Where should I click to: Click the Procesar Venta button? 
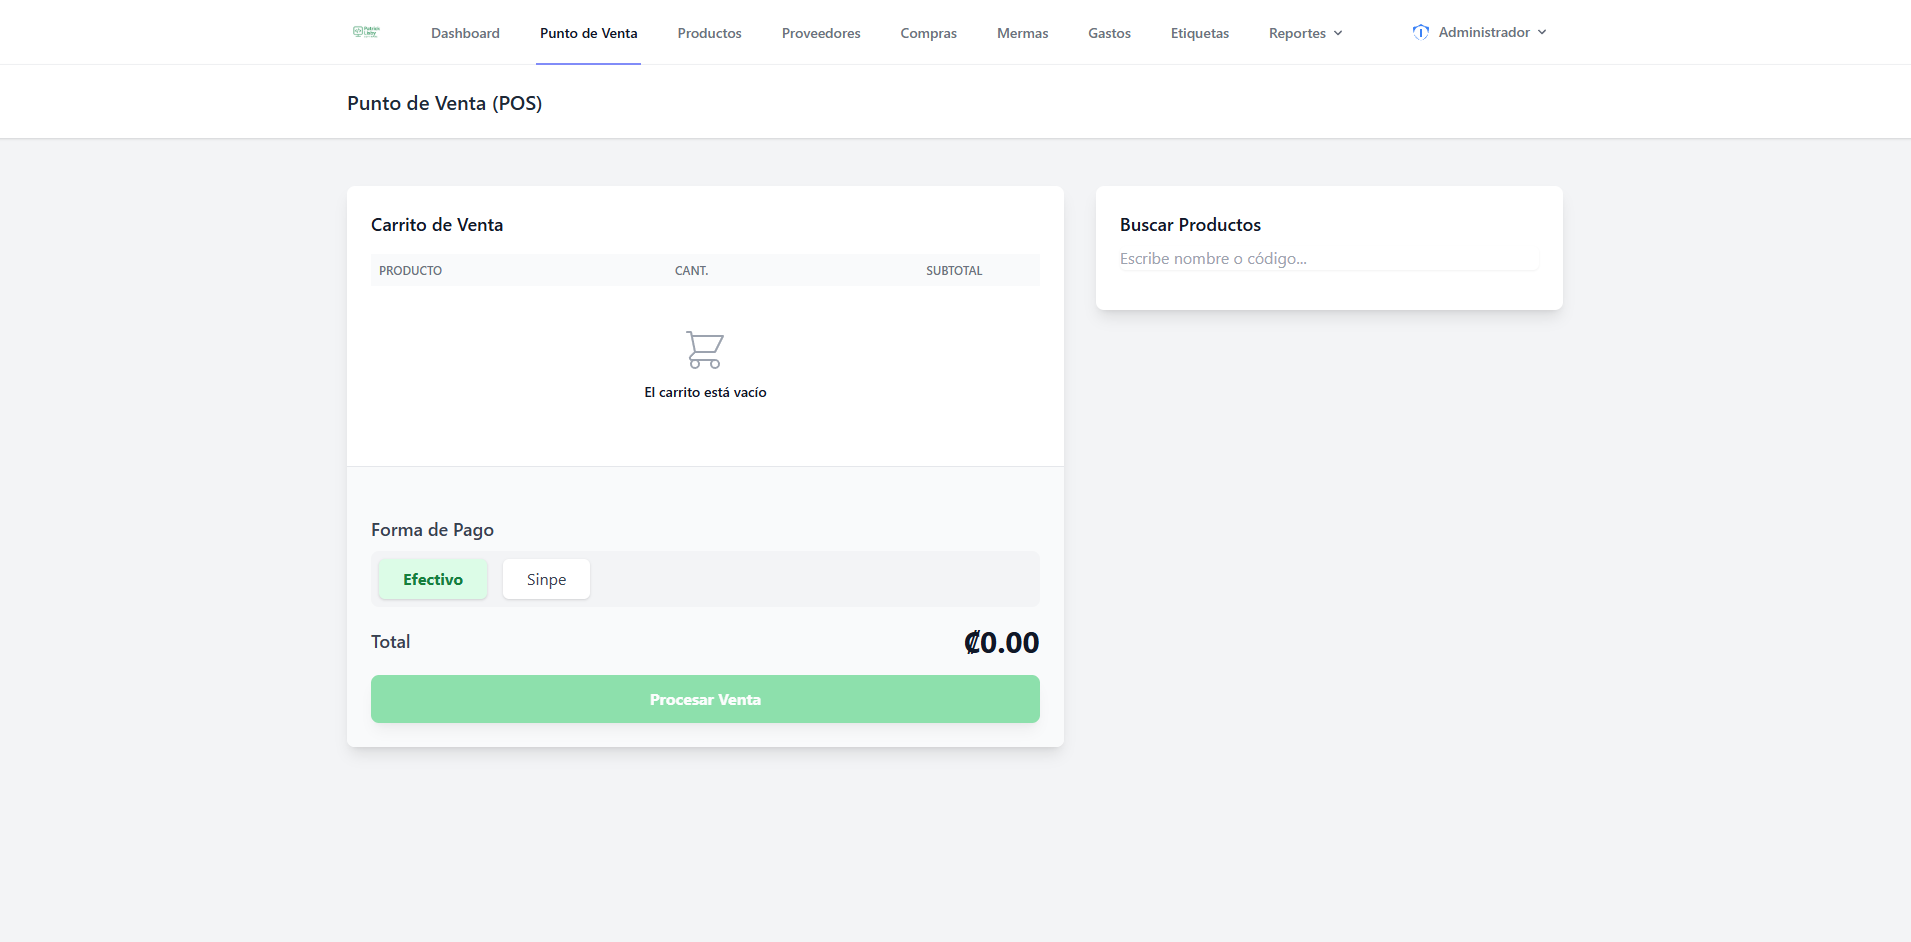coord(705,699)
